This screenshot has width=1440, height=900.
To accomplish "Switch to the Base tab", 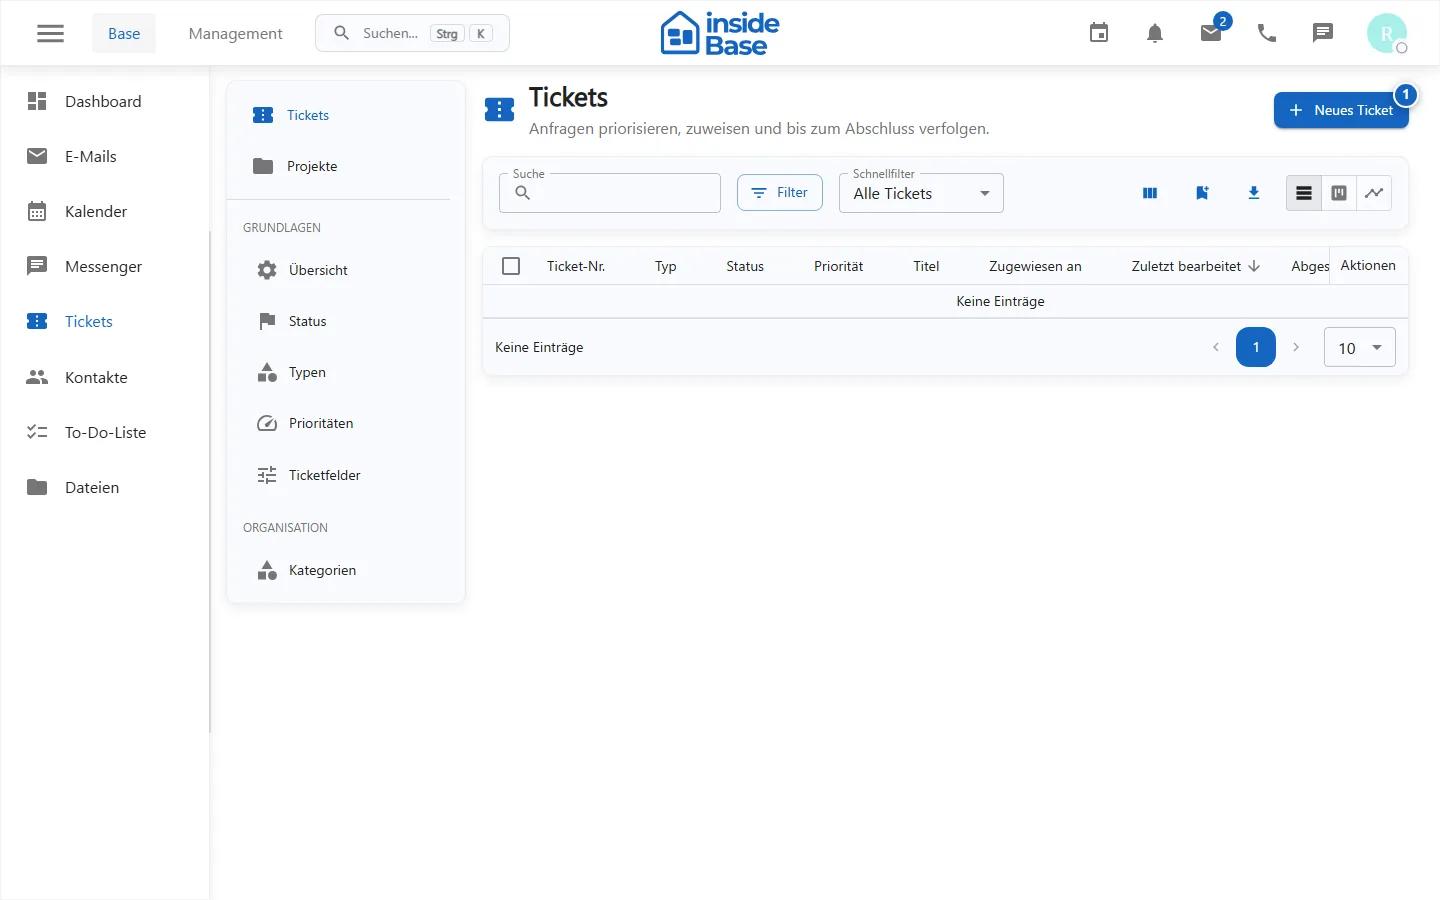I will click(124, 33).
